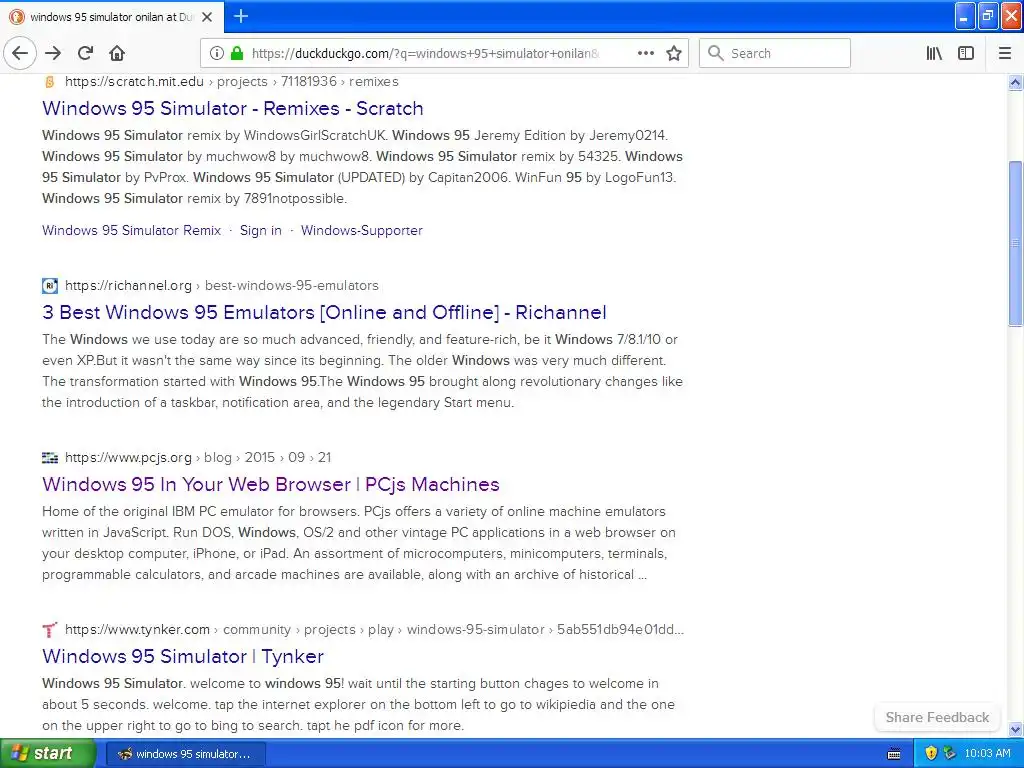Follow the Sign in sublink under Scratch
The height and width of the screenshot is (768, 1024).
(261, 231)
